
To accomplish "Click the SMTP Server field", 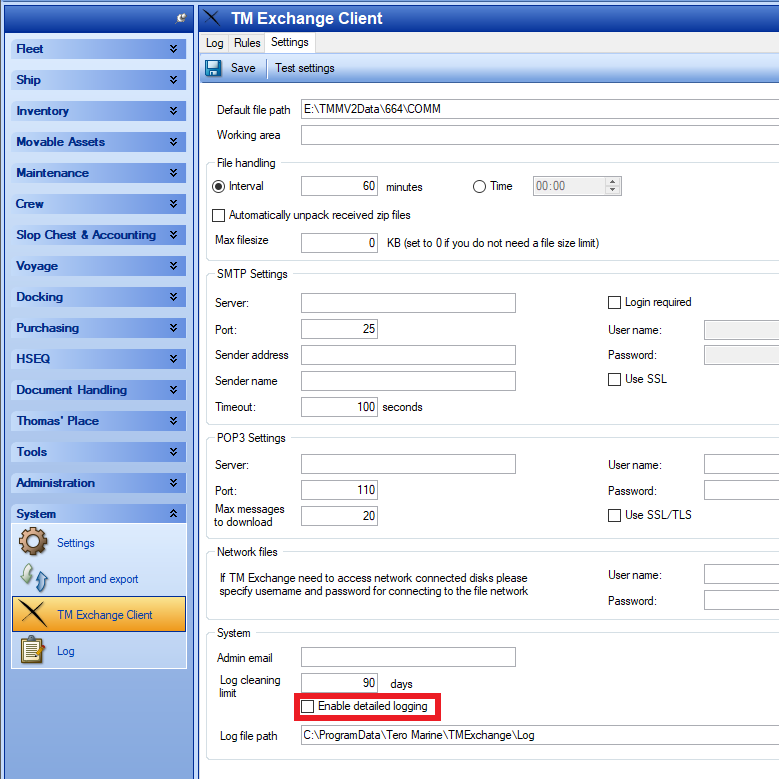I will tap(408, 303).
